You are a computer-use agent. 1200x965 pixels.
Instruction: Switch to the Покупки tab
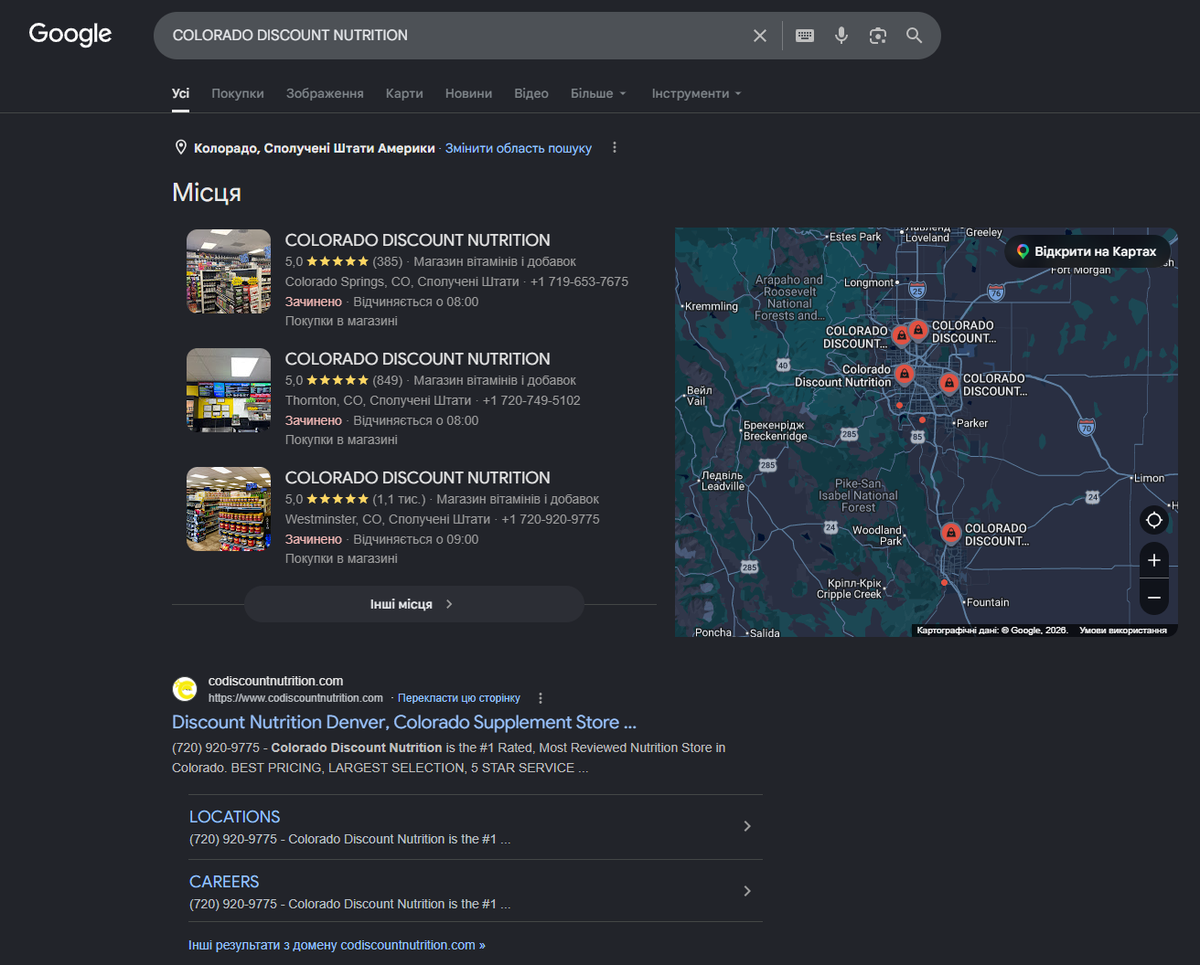(x=238, y=93)
